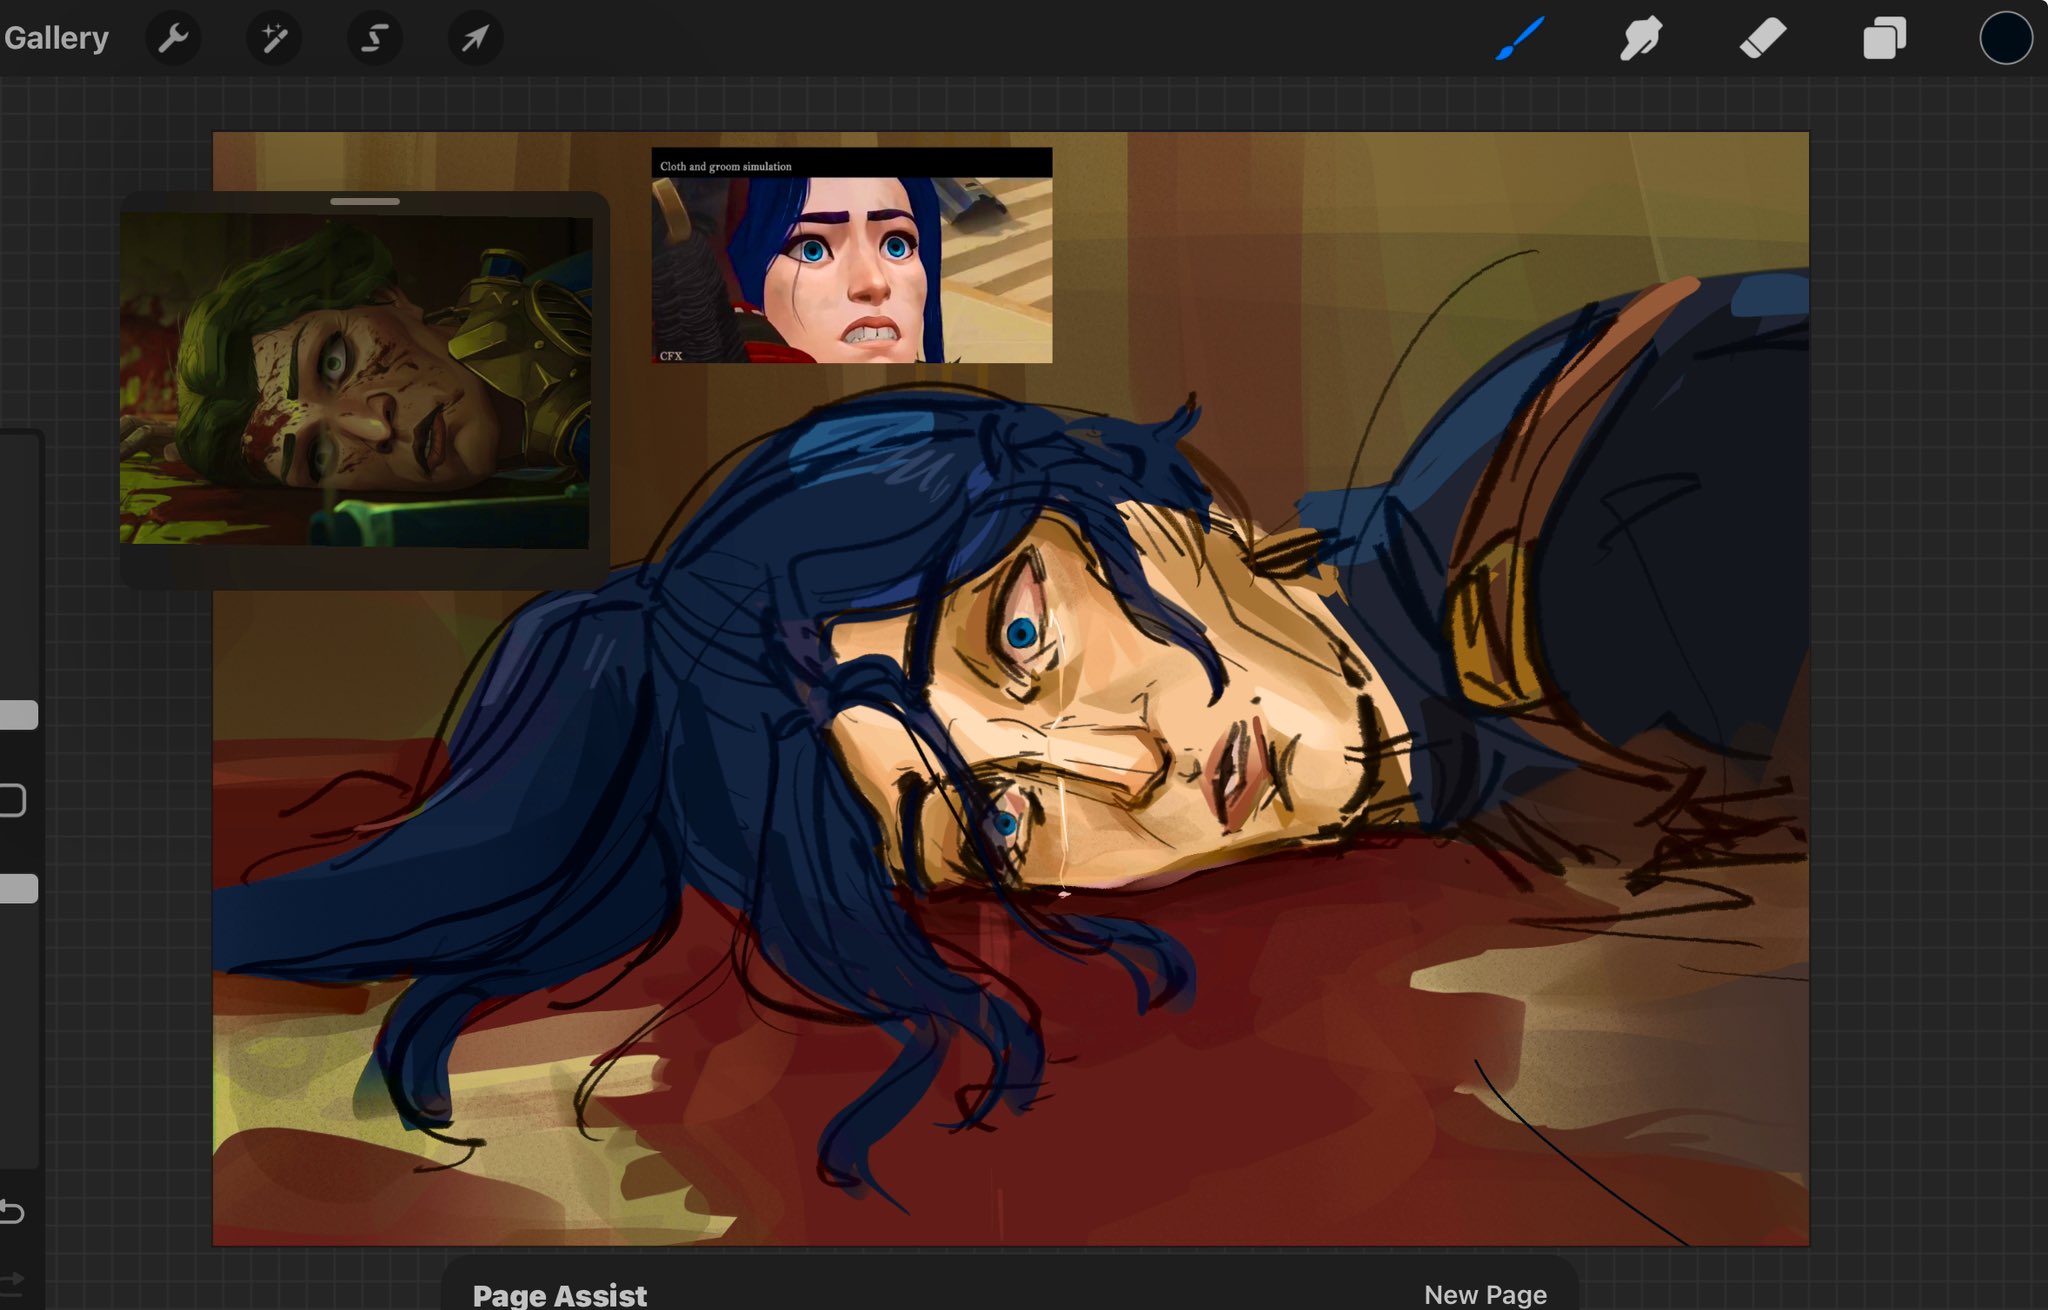The image size is (2048, 1310).
Task: Select the Brush tool
Action: click(1520, 38)
